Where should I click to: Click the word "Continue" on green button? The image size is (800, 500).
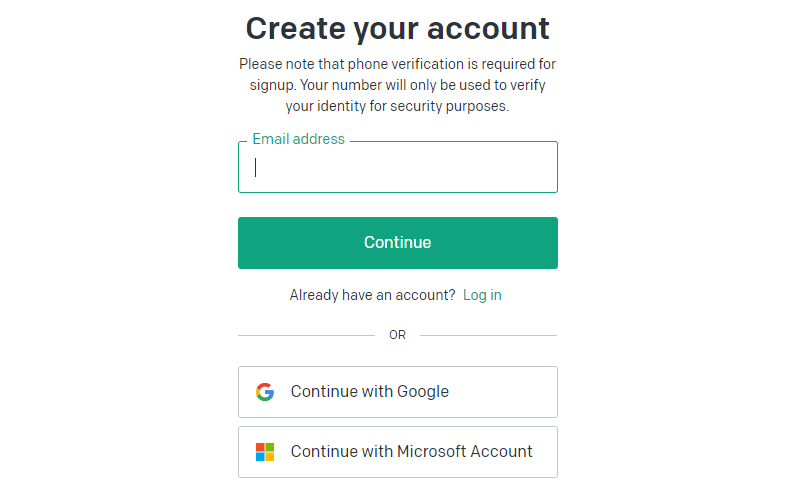pyautogui.click(x=397, y=243)
